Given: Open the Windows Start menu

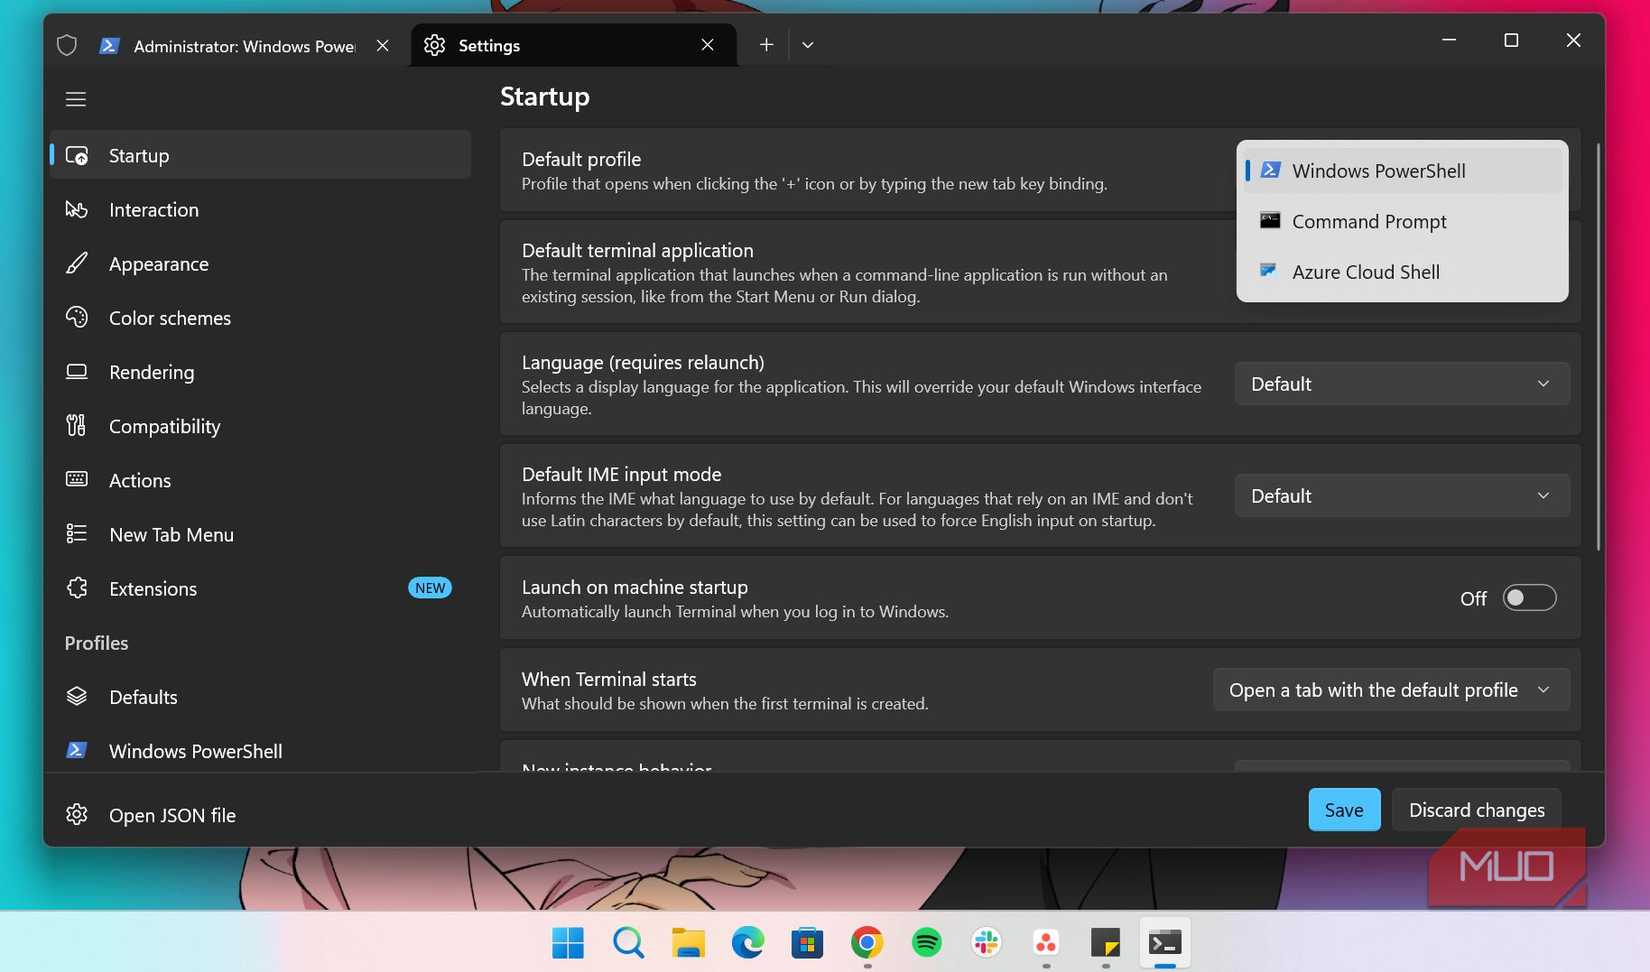Looking at the screenshot, I should coord(568,942).
